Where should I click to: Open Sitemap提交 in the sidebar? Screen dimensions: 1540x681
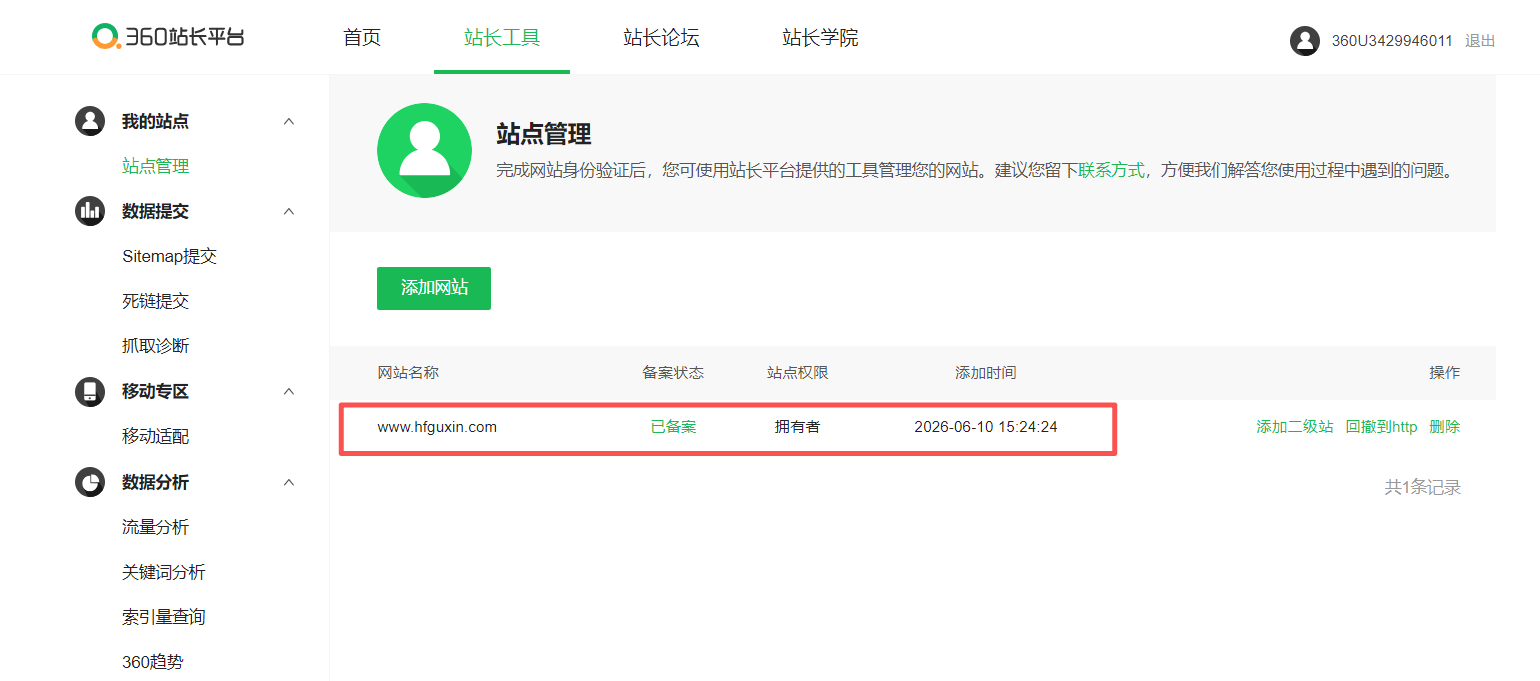click(170, 256)
